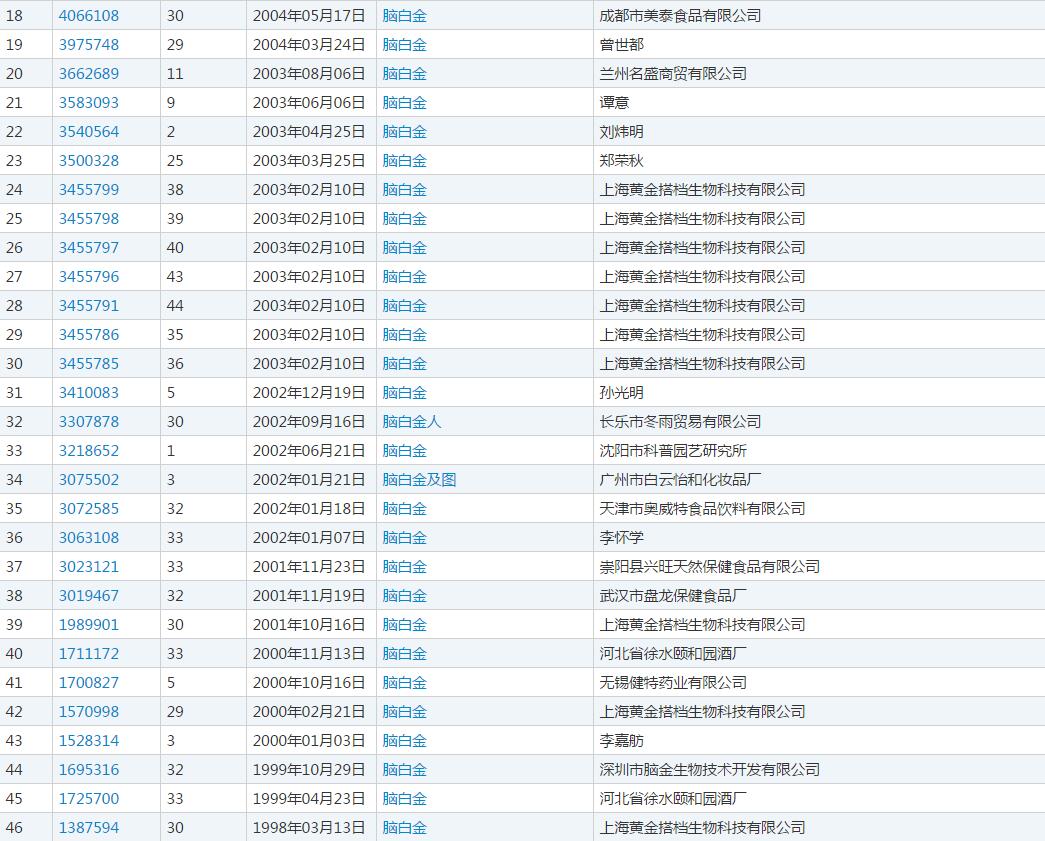Click registration number 3455799
Viewport: 1045px width, 841px height.
click(89, 189)
